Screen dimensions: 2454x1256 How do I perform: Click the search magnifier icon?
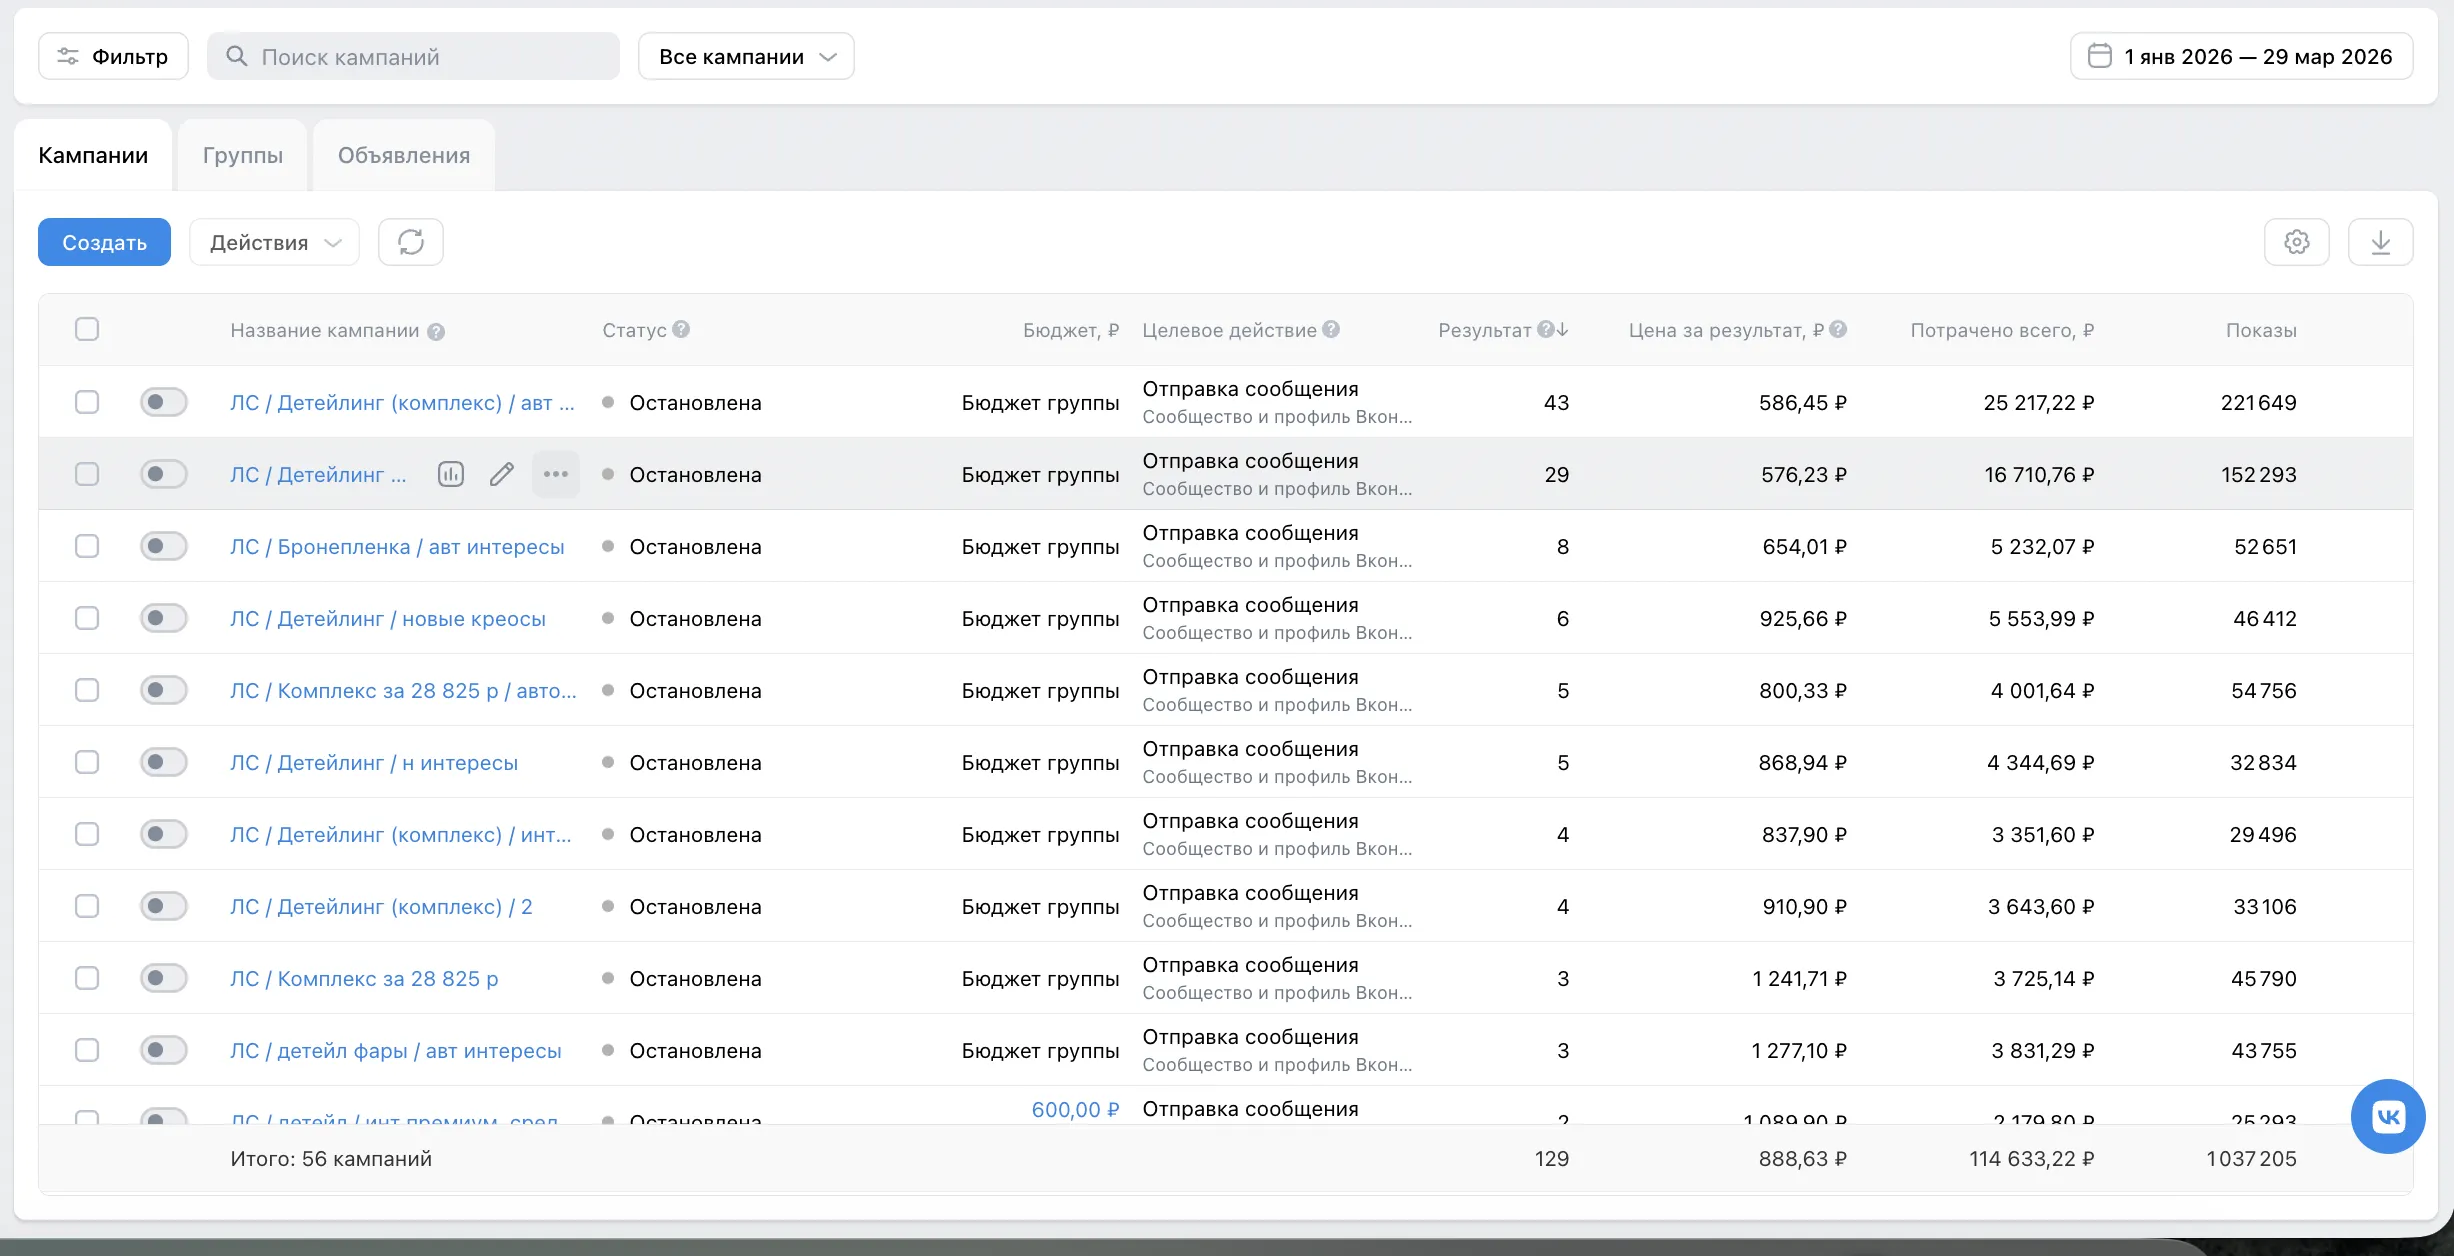pos(236,56)
